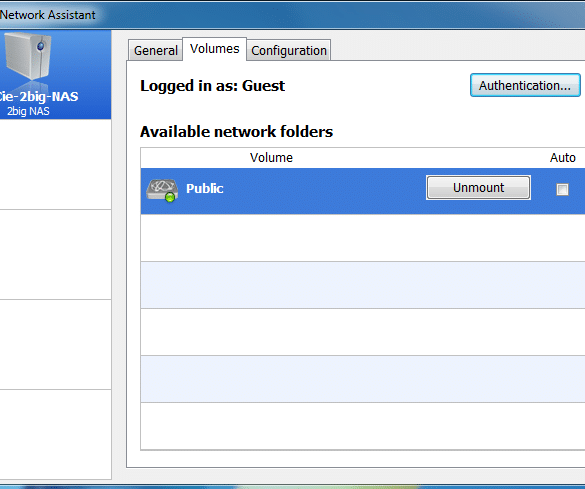Click the Logged in as: Guest text
Image resolution: width=585 pixels, height=489 pixels.
[212, 86]
